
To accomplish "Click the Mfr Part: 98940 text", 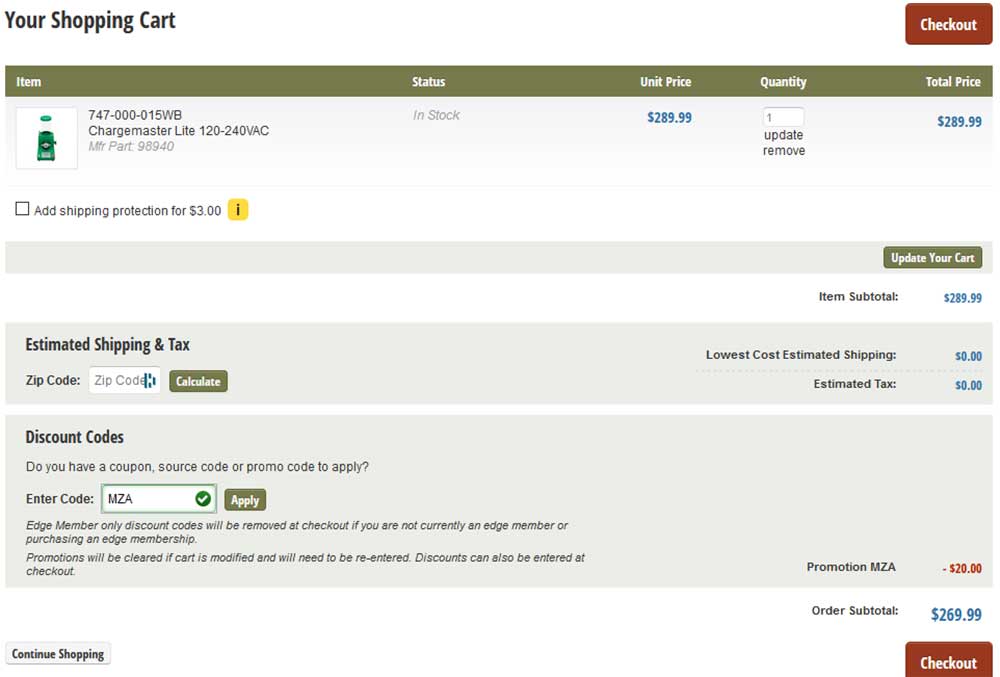I will coord(131,146).
